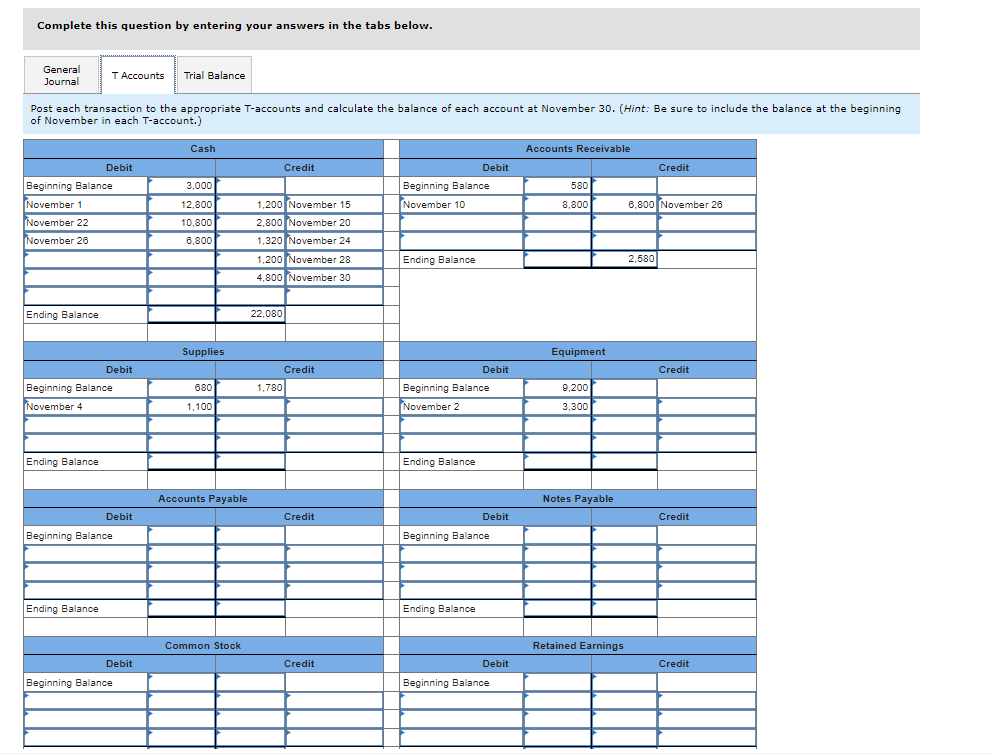Click Retained Earnings beginning balance credit cell

click(624, 683)
